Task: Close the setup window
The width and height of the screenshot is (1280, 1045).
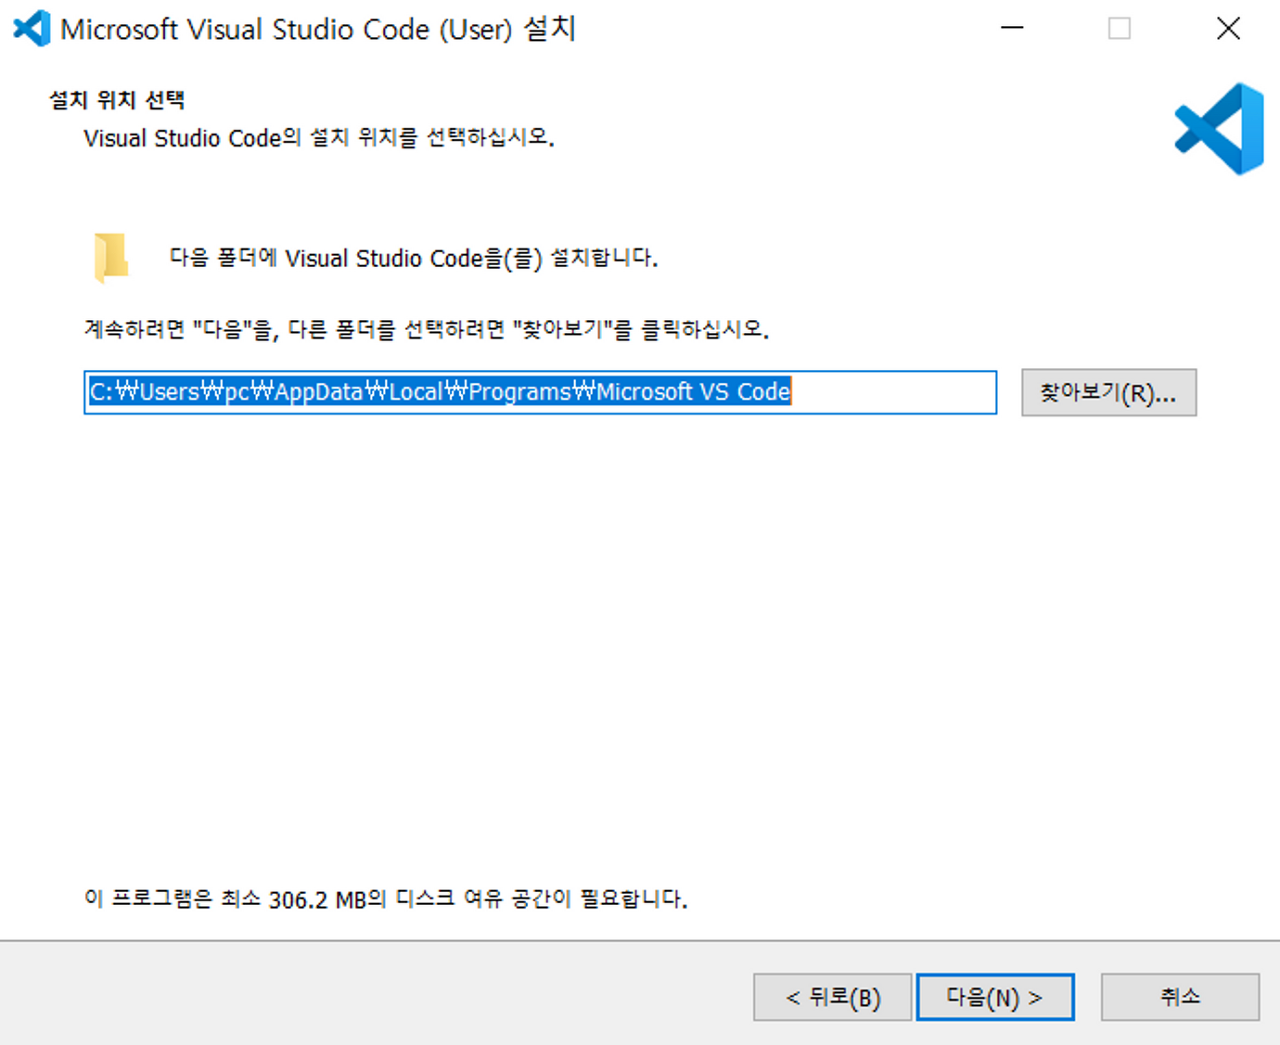Action: click(x=1229, y=28)
